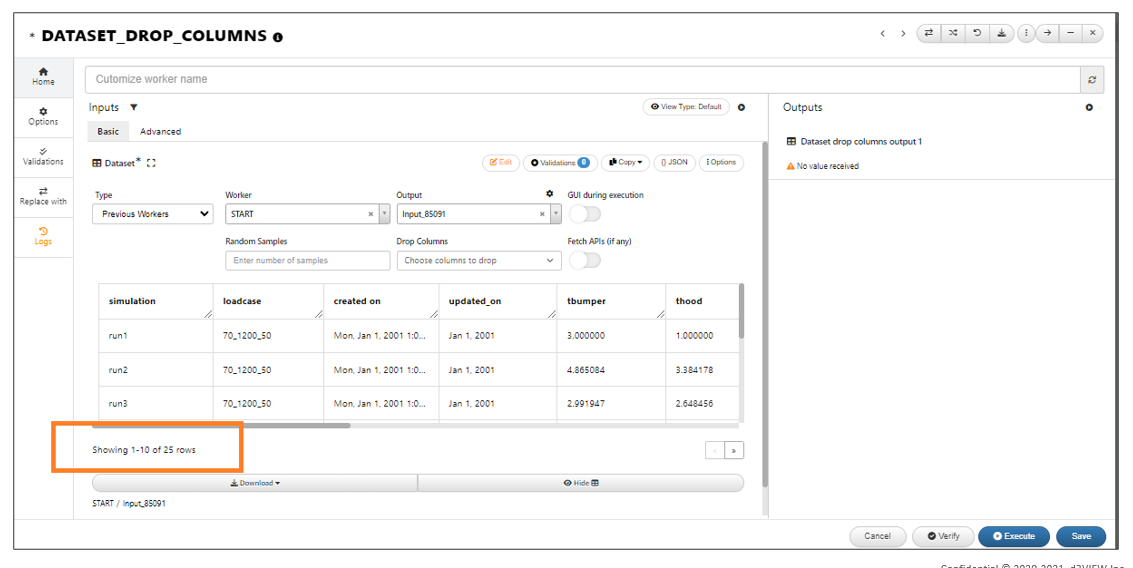Open the Type Previous Workers dropdown
Viewport: 1133px width, 568px height.
coord(152,214)
